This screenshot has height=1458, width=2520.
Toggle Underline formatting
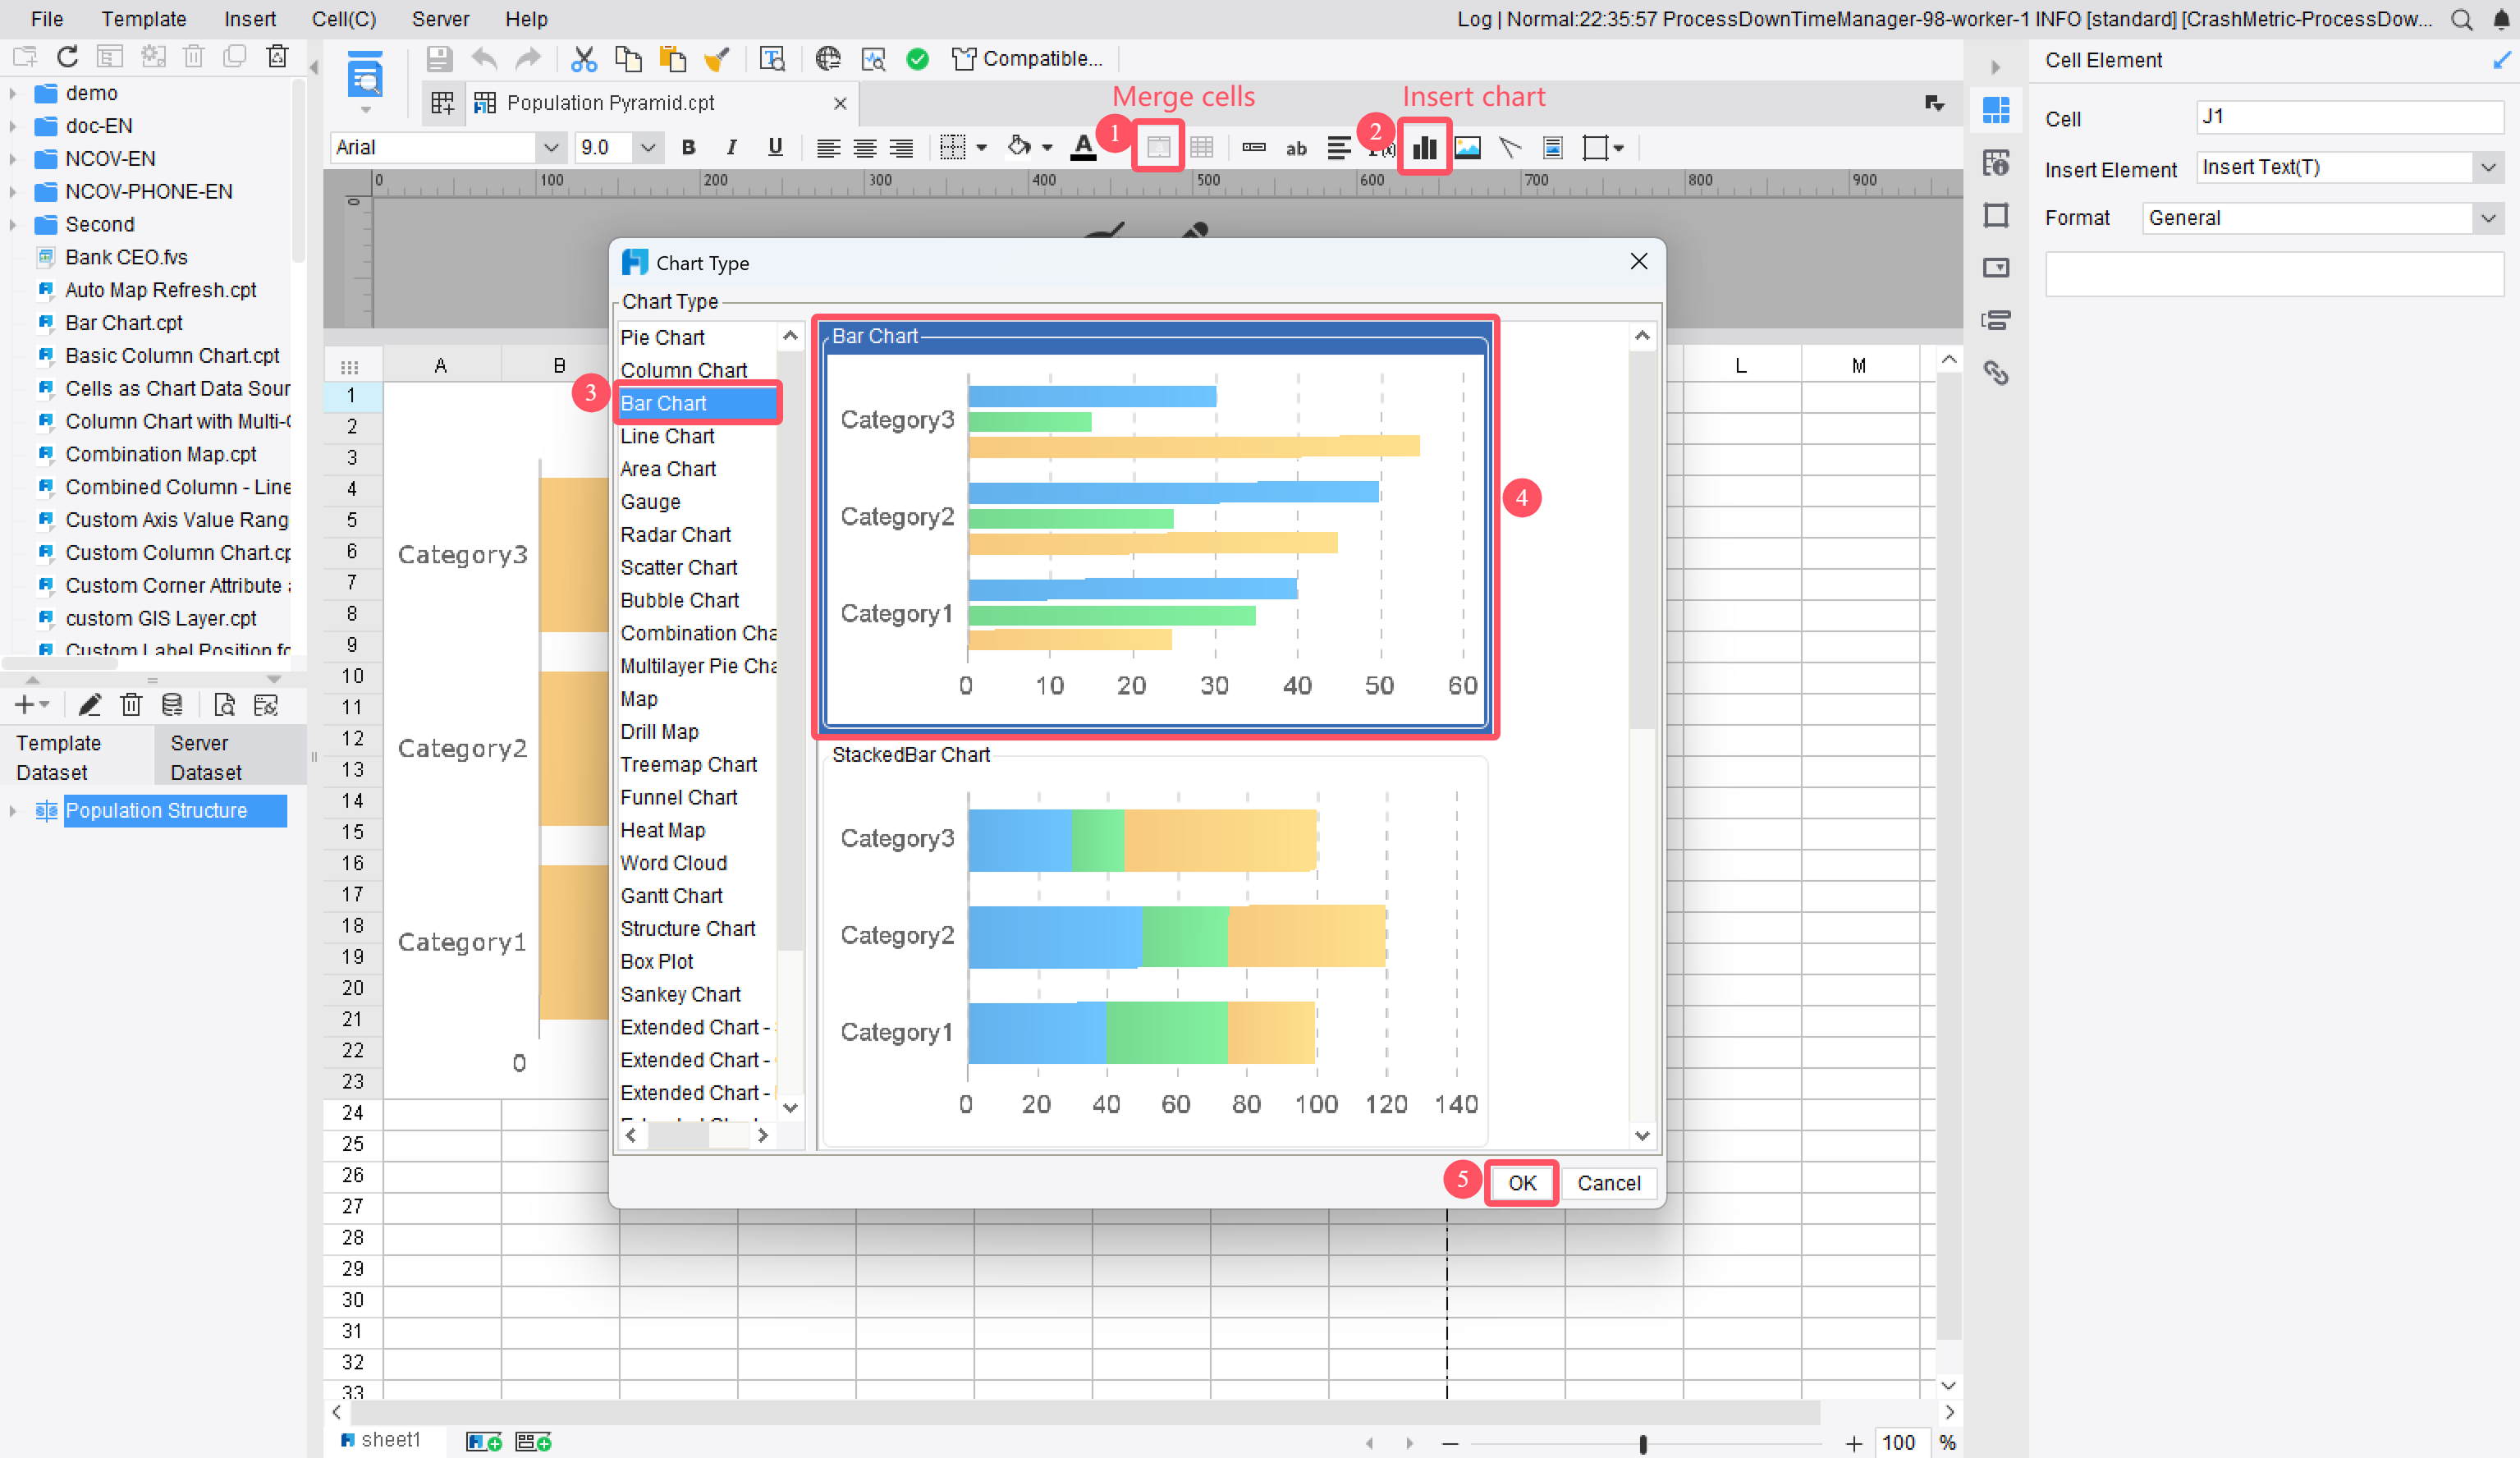[x=775, y=148]
